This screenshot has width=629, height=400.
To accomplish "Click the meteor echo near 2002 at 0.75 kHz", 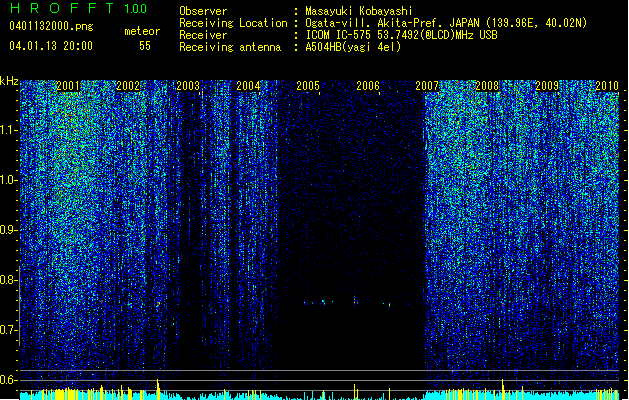I will (x=158, y=304).
